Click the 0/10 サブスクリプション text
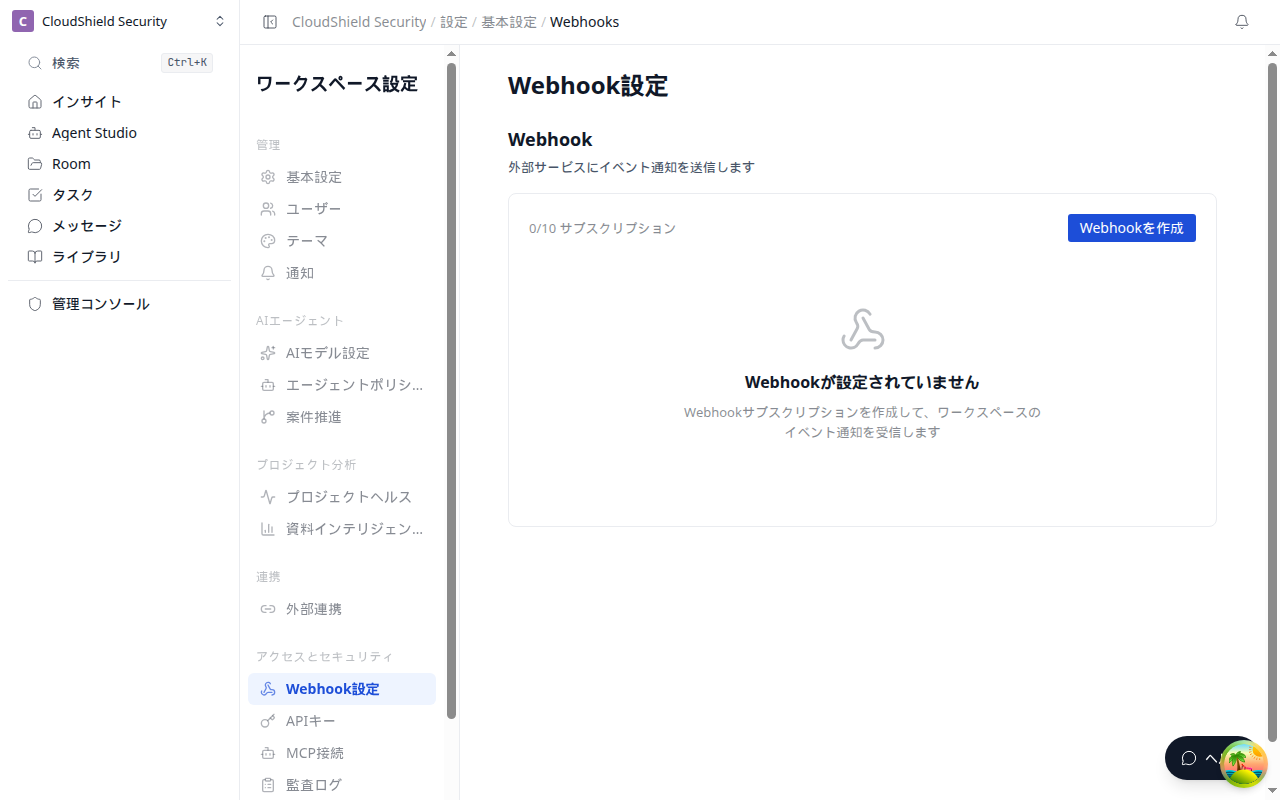The image size is (1280, 800). (602, 228)
